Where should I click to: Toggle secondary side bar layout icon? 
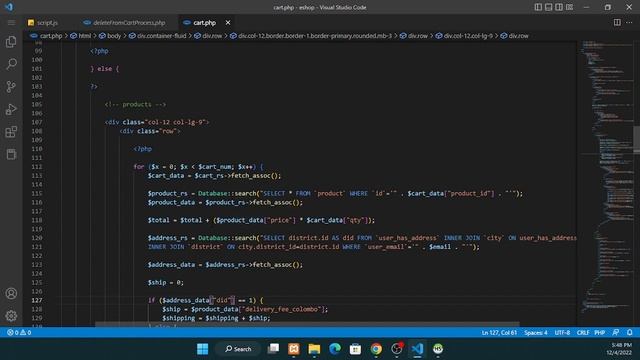pyautogui.click(x=559, y=7)
